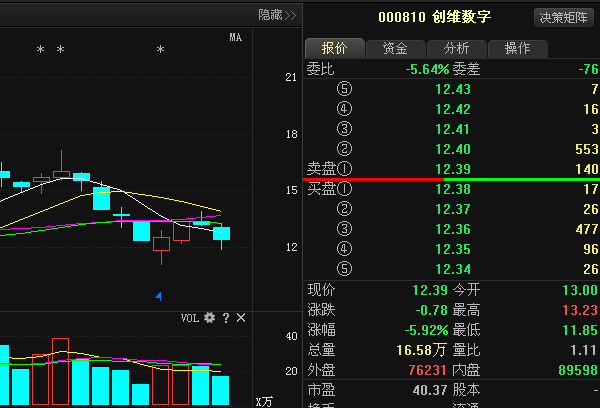Click the 外盘 value 76231
600x408 pixels.
coord(427,370)
